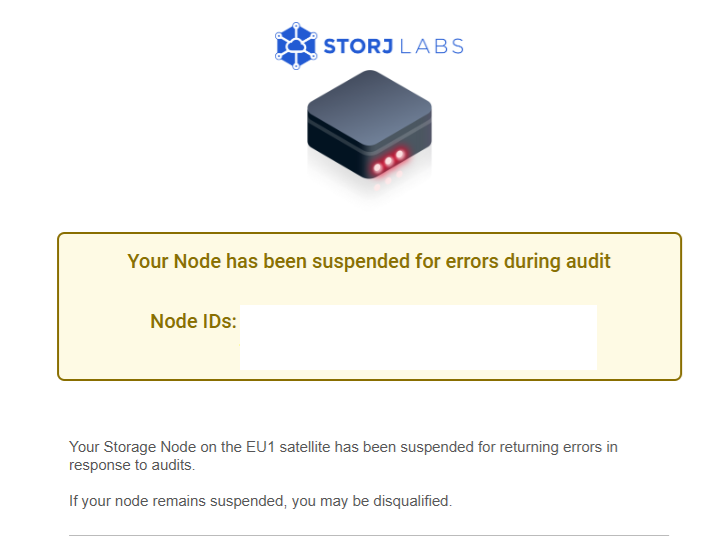The image size is (723, 544).
Task: Click the LABS text in the header
Action: click(433, 46)
